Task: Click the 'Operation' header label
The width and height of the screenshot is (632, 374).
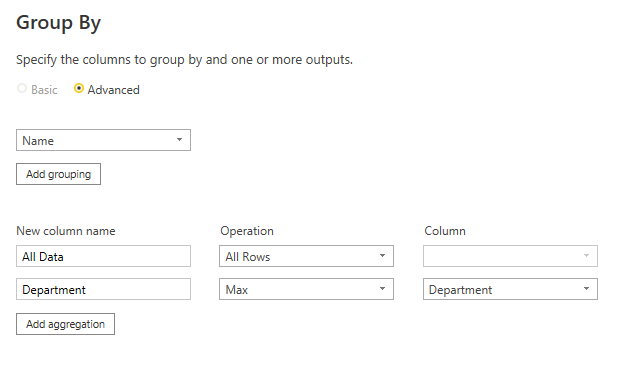Action: tap(247, 231)
